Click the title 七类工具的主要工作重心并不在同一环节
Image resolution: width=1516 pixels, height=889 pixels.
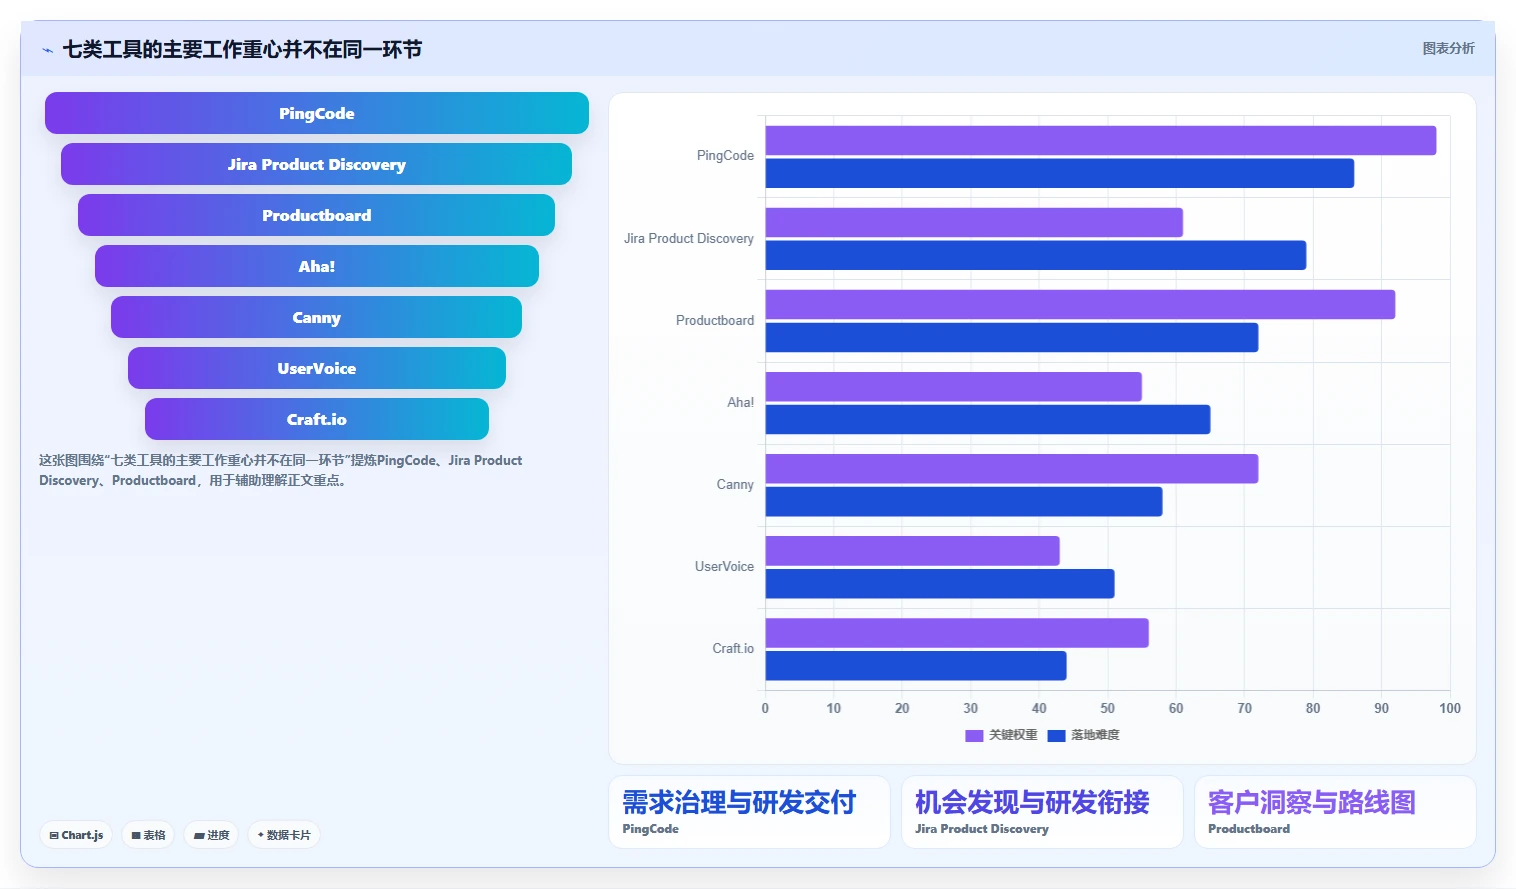click(x=242, y=49)
